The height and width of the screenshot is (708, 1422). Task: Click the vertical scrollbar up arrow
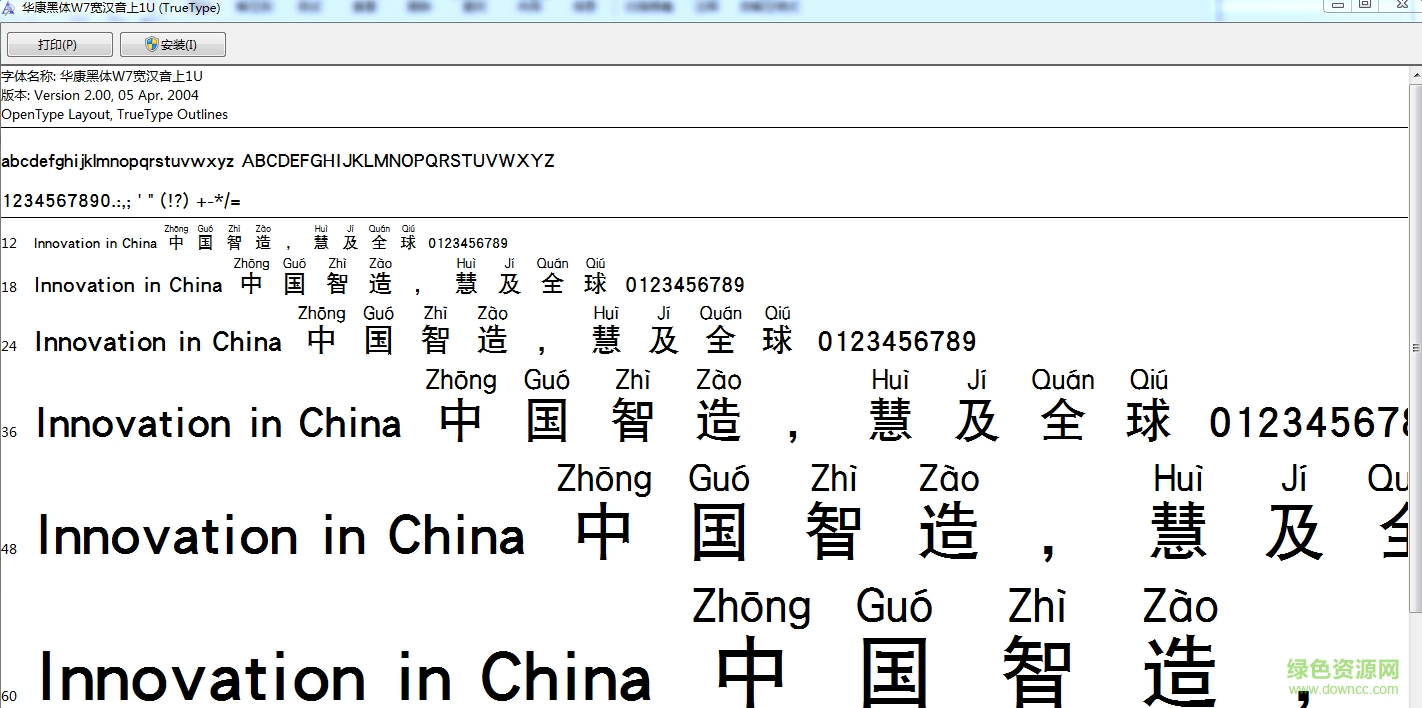1415,75
